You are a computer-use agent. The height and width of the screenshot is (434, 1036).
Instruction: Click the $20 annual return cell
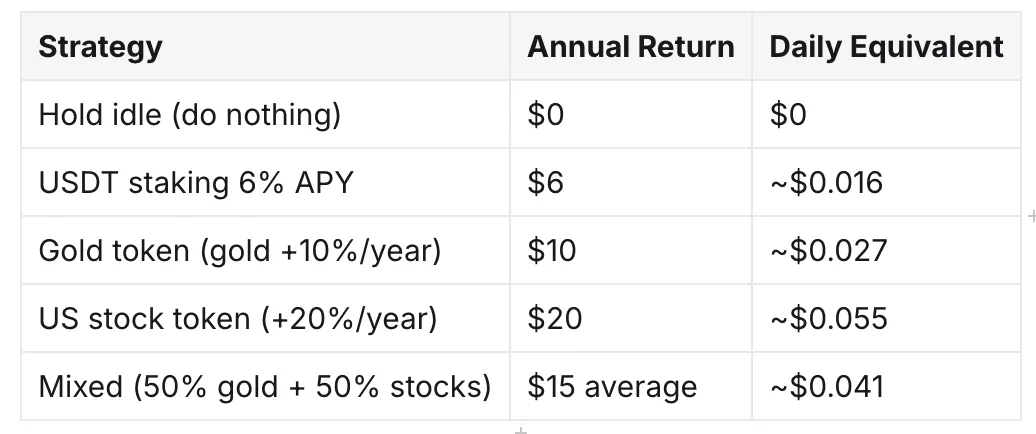(x=630, y=318)
